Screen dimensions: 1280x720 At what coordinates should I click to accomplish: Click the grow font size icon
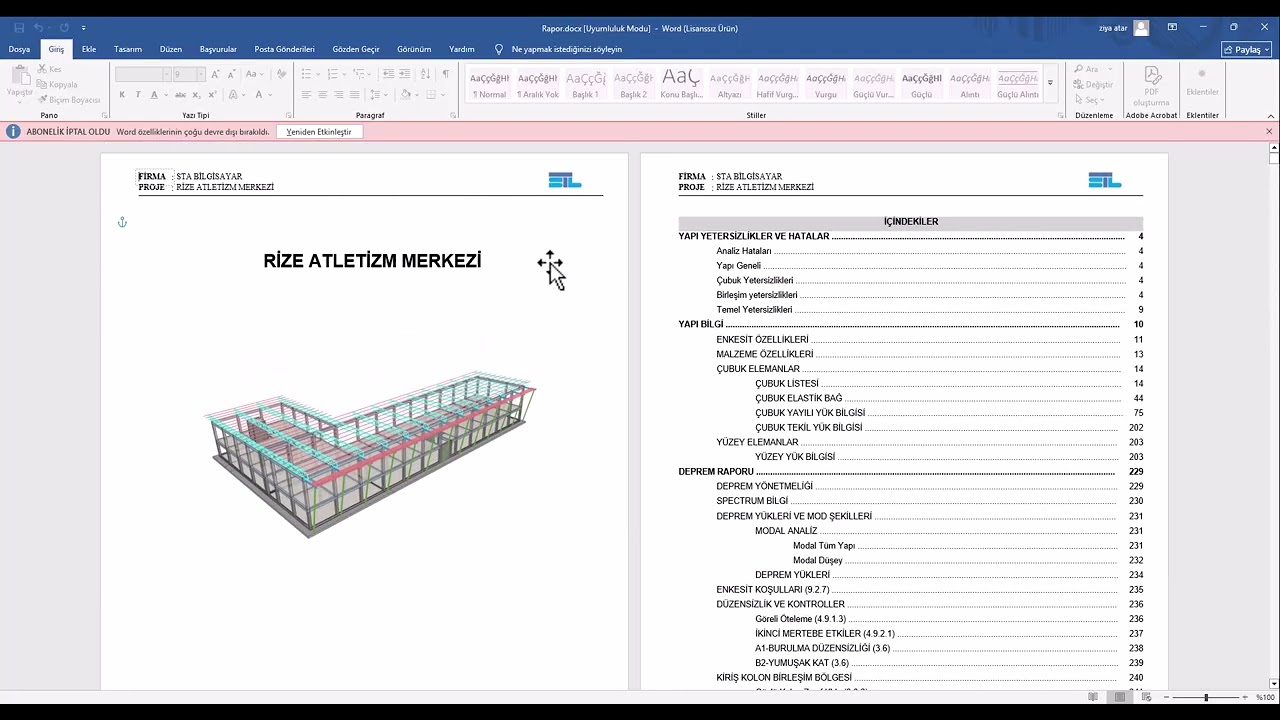[x=215, y=74]
